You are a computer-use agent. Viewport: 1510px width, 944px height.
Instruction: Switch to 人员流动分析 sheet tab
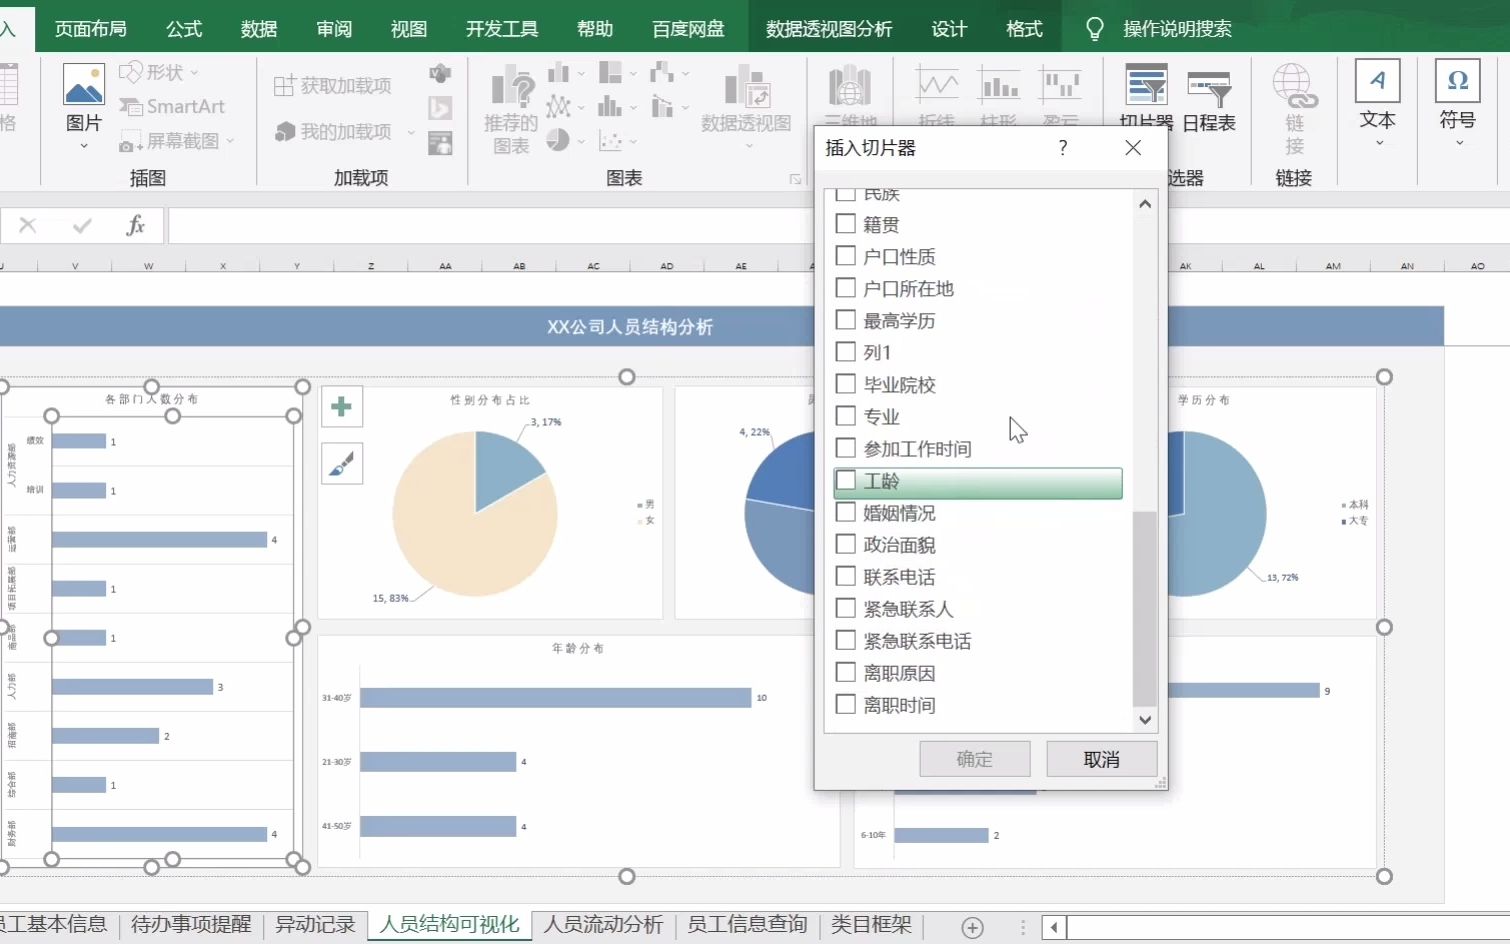tap(603, 925)
